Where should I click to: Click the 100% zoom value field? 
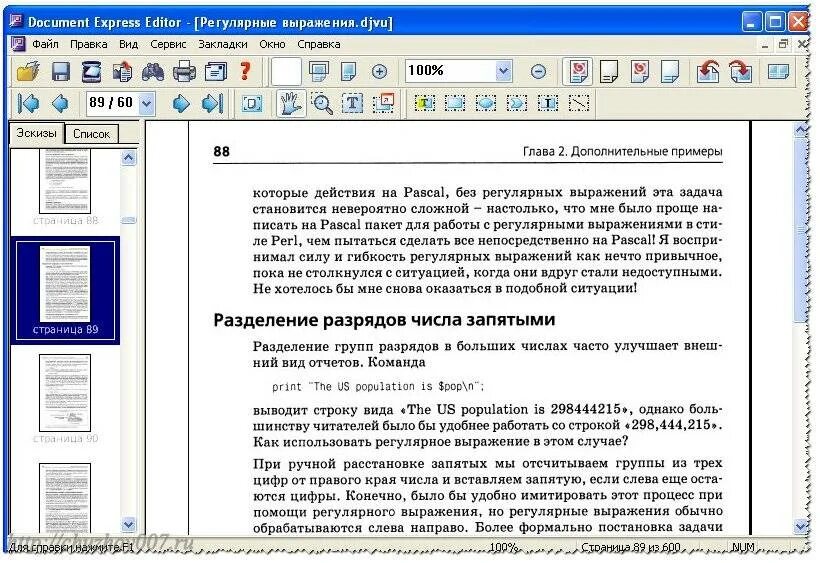point(451,71)
